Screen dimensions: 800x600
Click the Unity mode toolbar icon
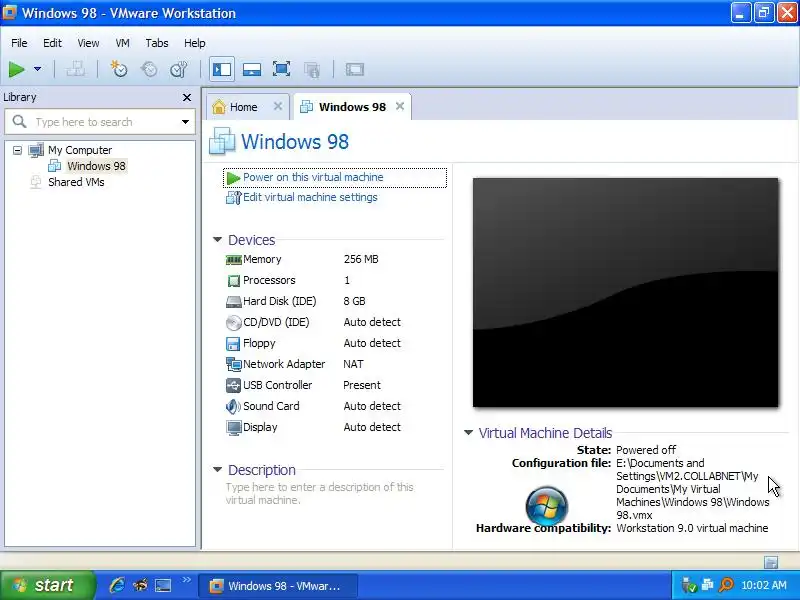pos(312,69)
